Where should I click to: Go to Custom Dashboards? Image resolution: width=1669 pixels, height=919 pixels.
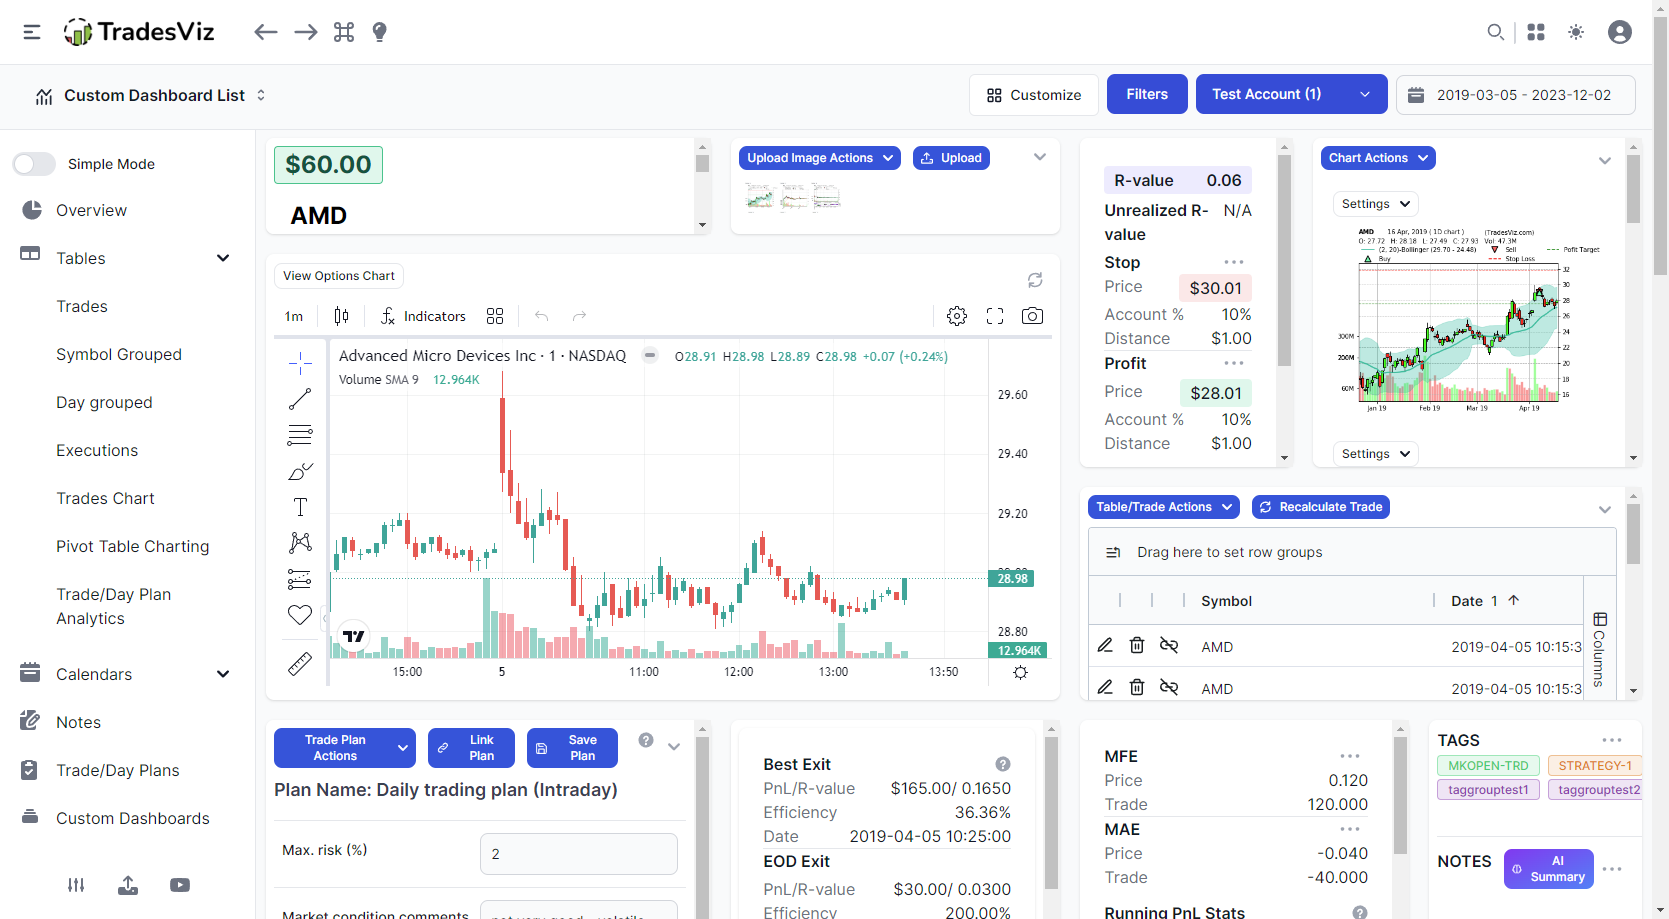click(x=133, y=818)
